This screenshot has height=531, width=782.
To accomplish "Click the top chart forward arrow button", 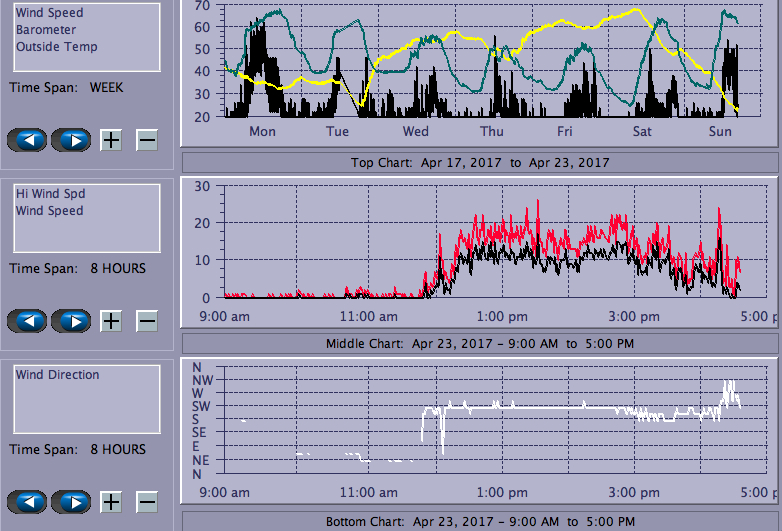I will pos(71,139).
